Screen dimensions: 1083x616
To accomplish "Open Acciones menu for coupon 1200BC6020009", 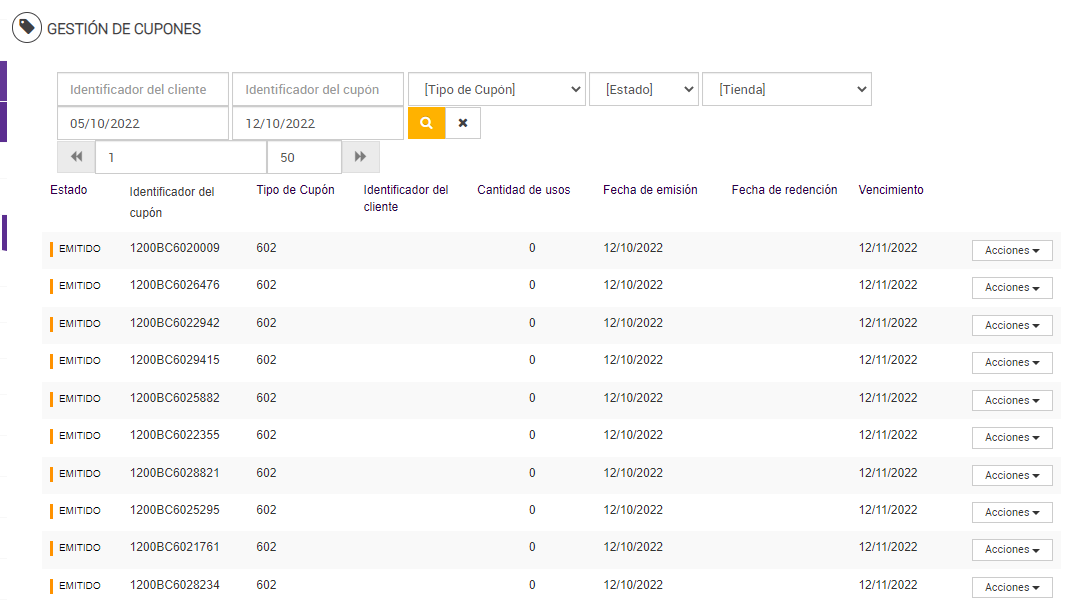I will [1012, 250].
